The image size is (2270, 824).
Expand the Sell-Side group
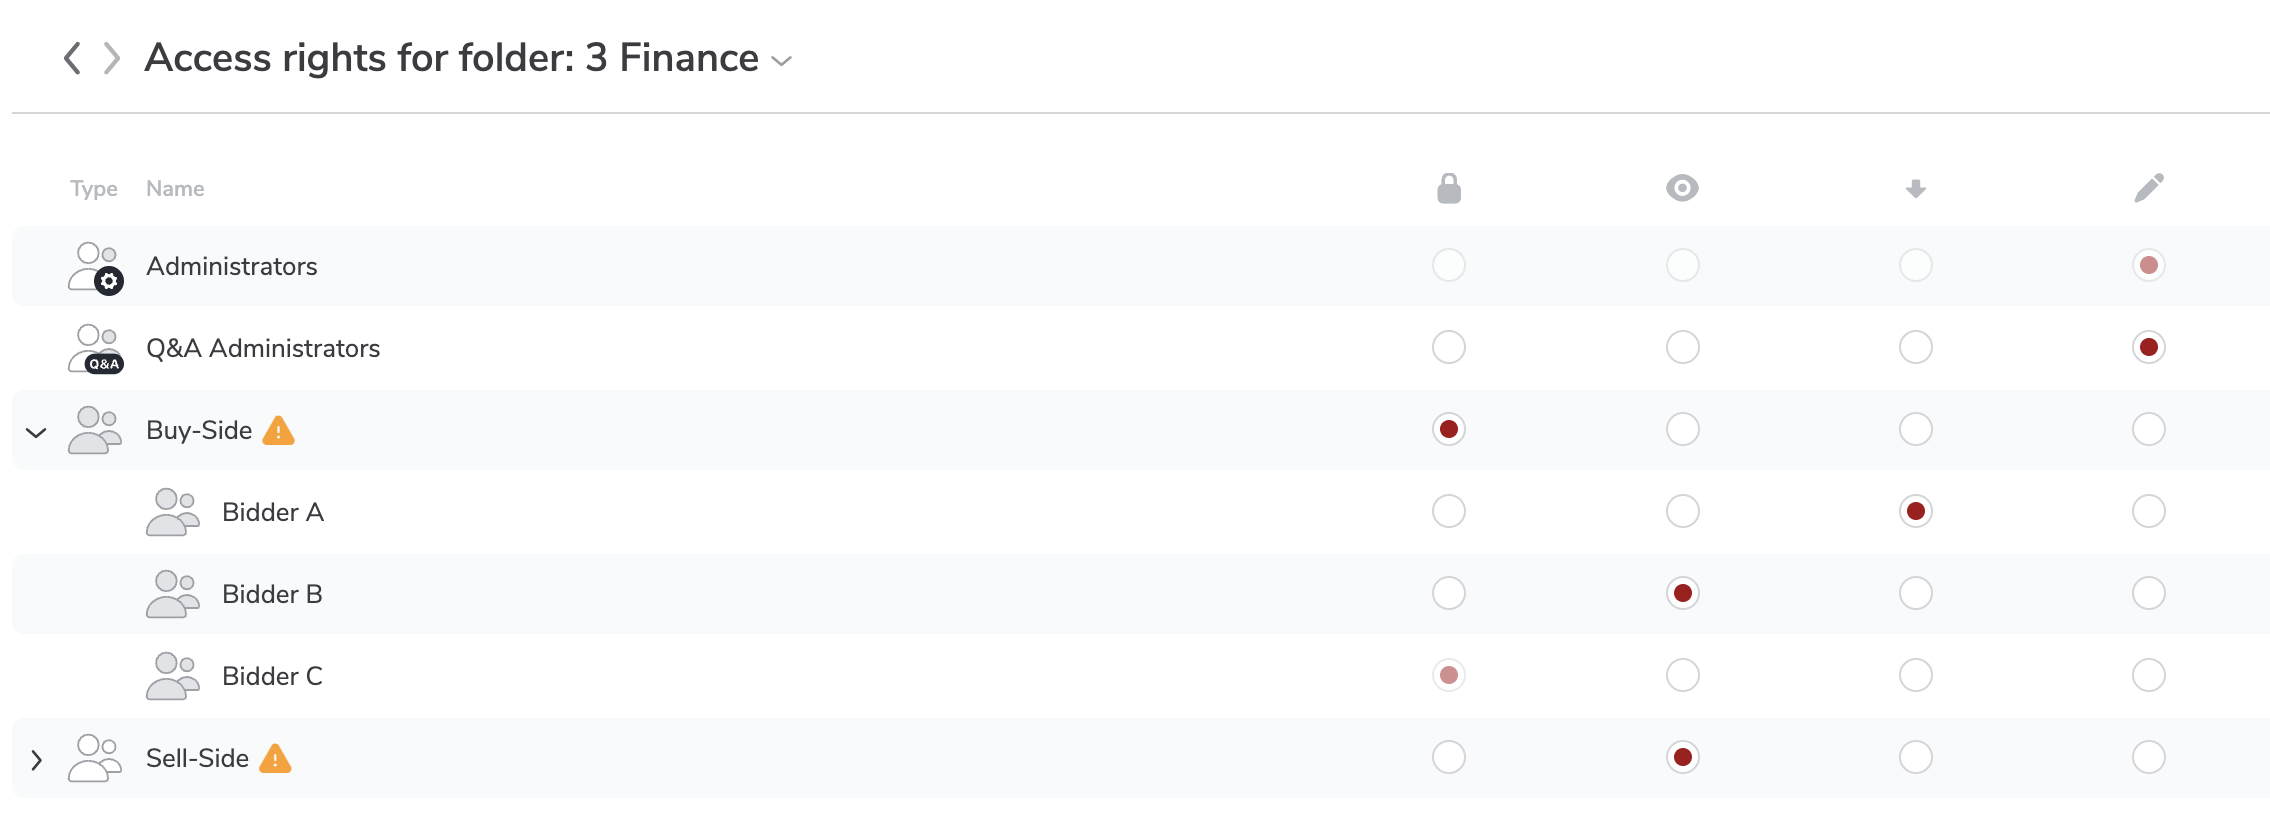pyautogui.click(x=36, y=760)
